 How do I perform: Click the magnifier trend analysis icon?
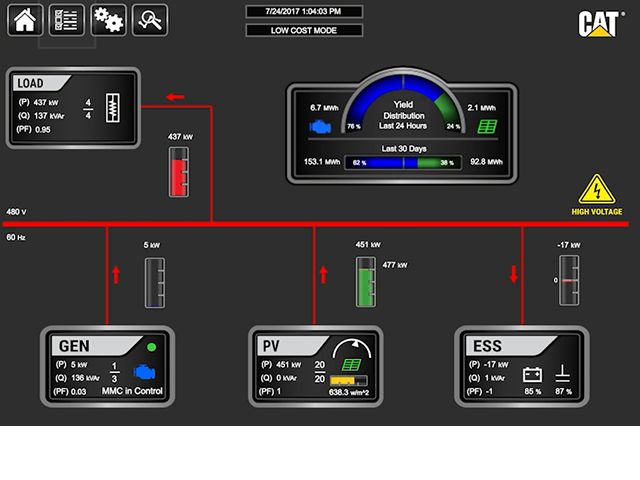[x=149, y=19]
